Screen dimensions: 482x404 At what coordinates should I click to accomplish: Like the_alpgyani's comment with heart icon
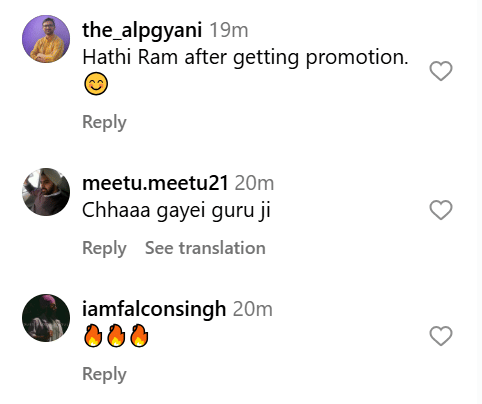441,71
